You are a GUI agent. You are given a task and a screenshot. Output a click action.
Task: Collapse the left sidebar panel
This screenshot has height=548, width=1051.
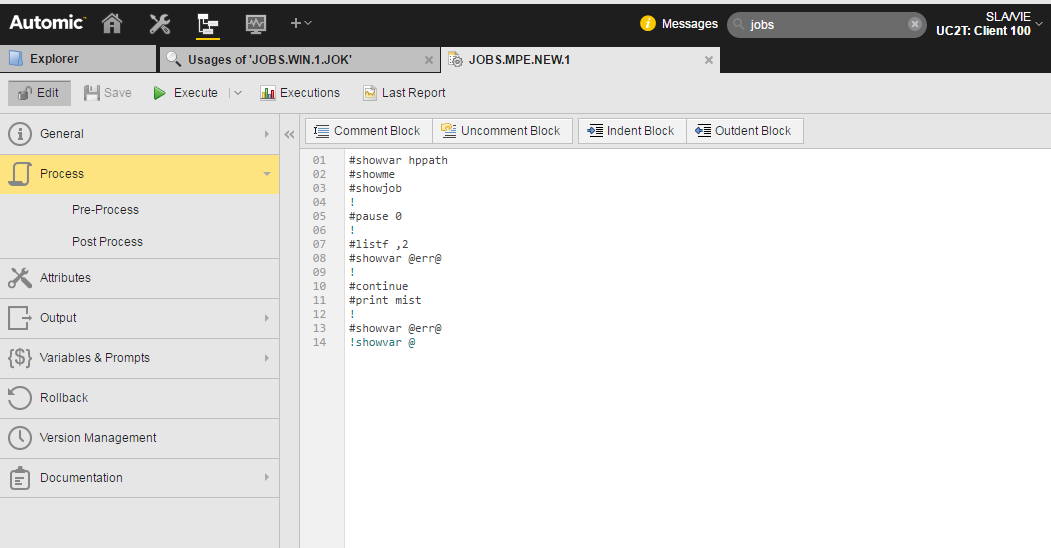[289, 134]
